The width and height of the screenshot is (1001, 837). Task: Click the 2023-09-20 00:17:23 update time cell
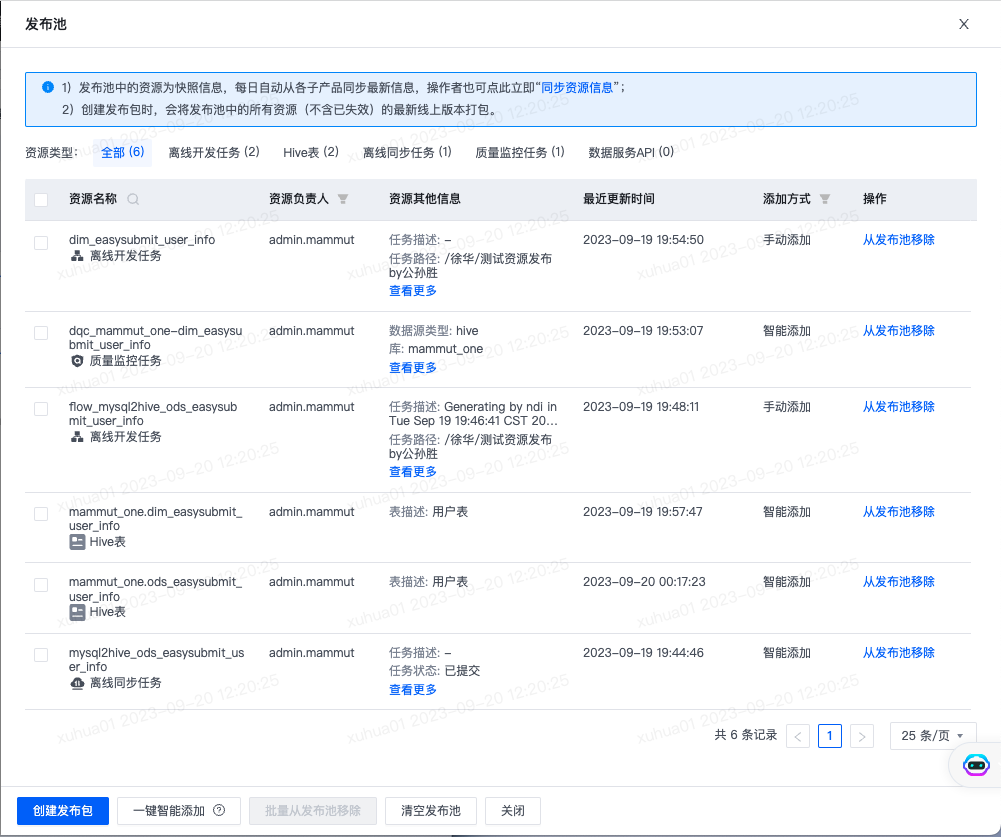pos(644,582)
